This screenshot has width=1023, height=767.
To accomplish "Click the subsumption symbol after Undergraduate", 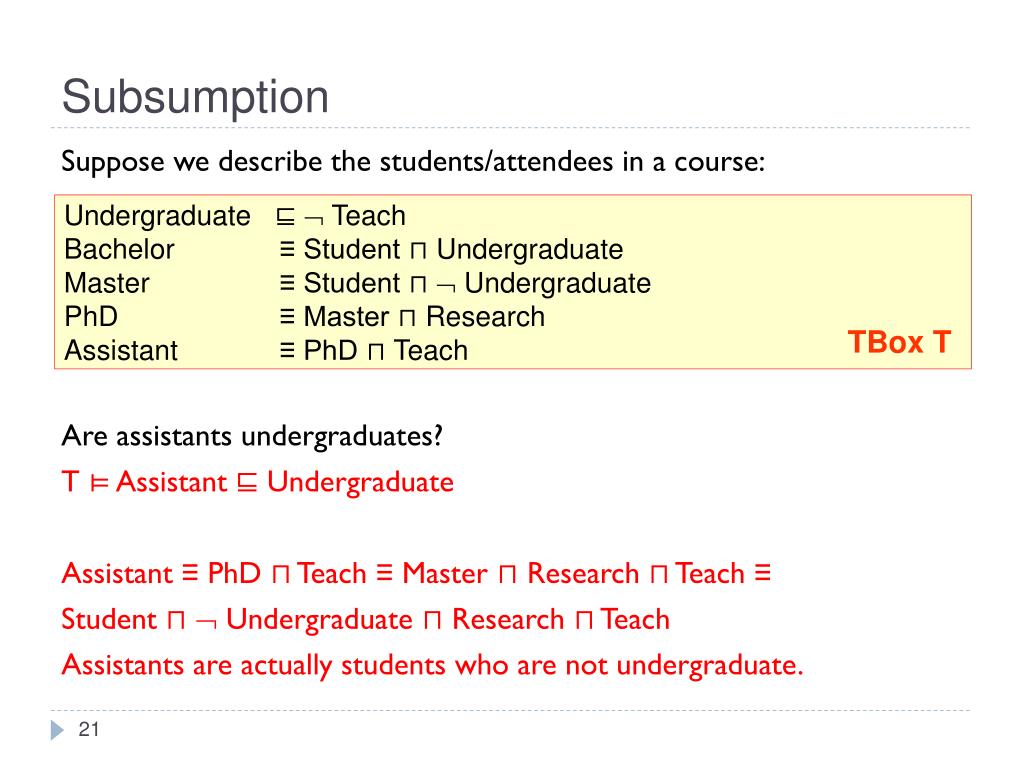I will click(285, 217).
